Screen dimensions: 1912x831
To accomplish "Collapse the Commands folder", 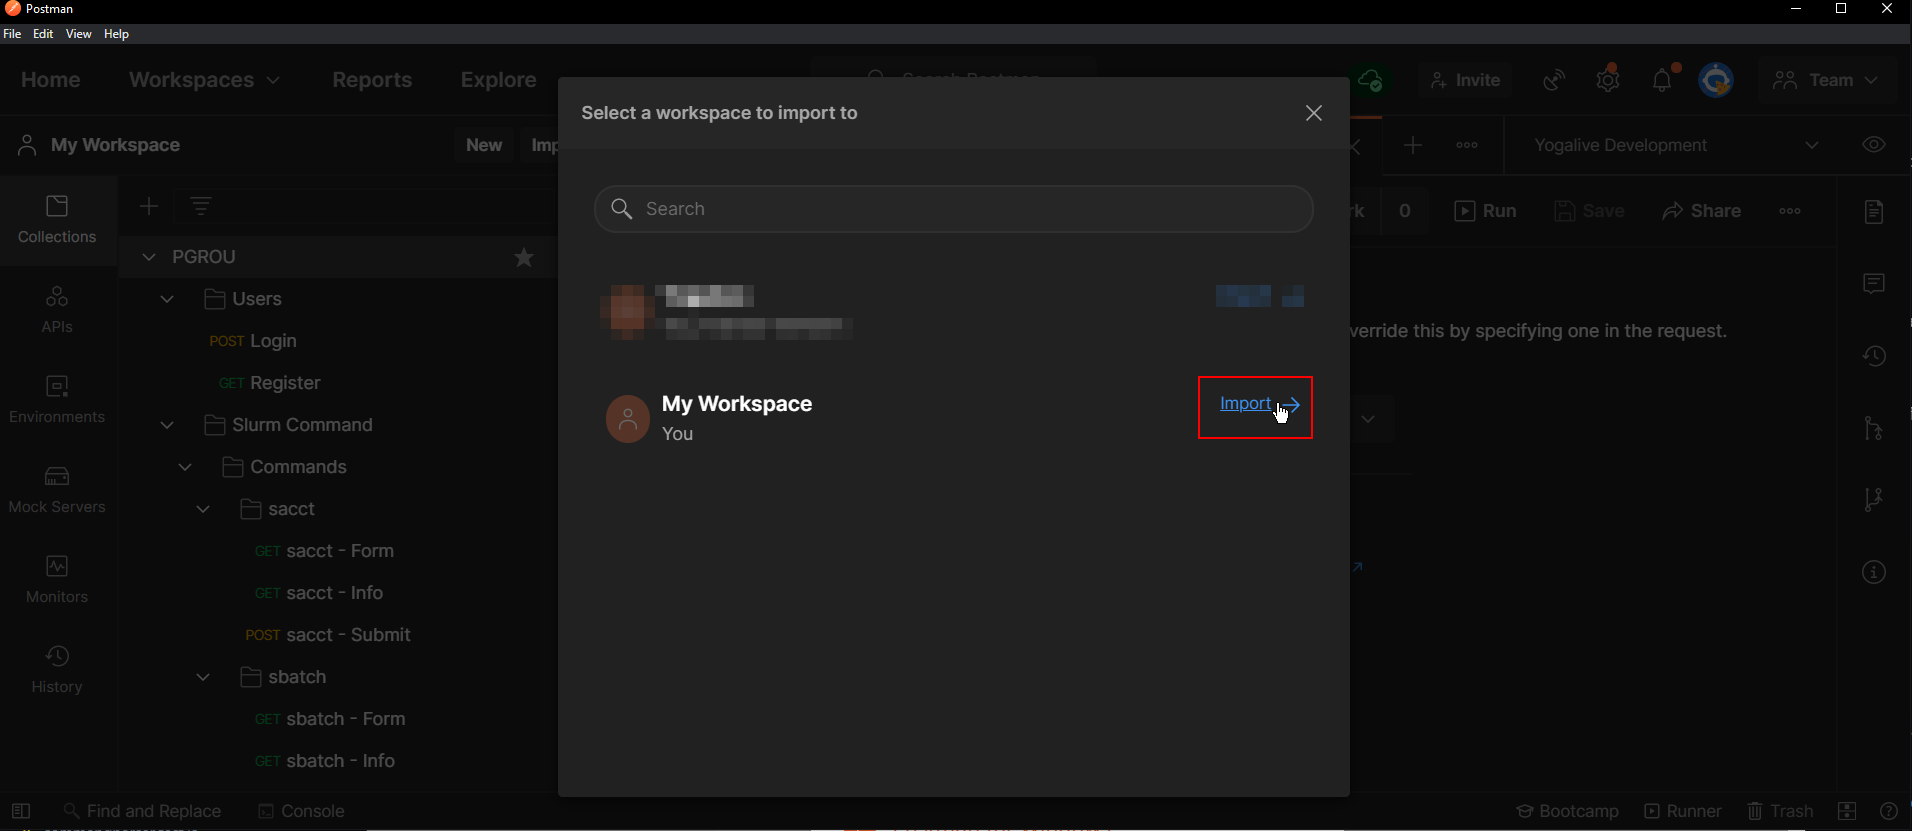I will (x=185, y=467).
